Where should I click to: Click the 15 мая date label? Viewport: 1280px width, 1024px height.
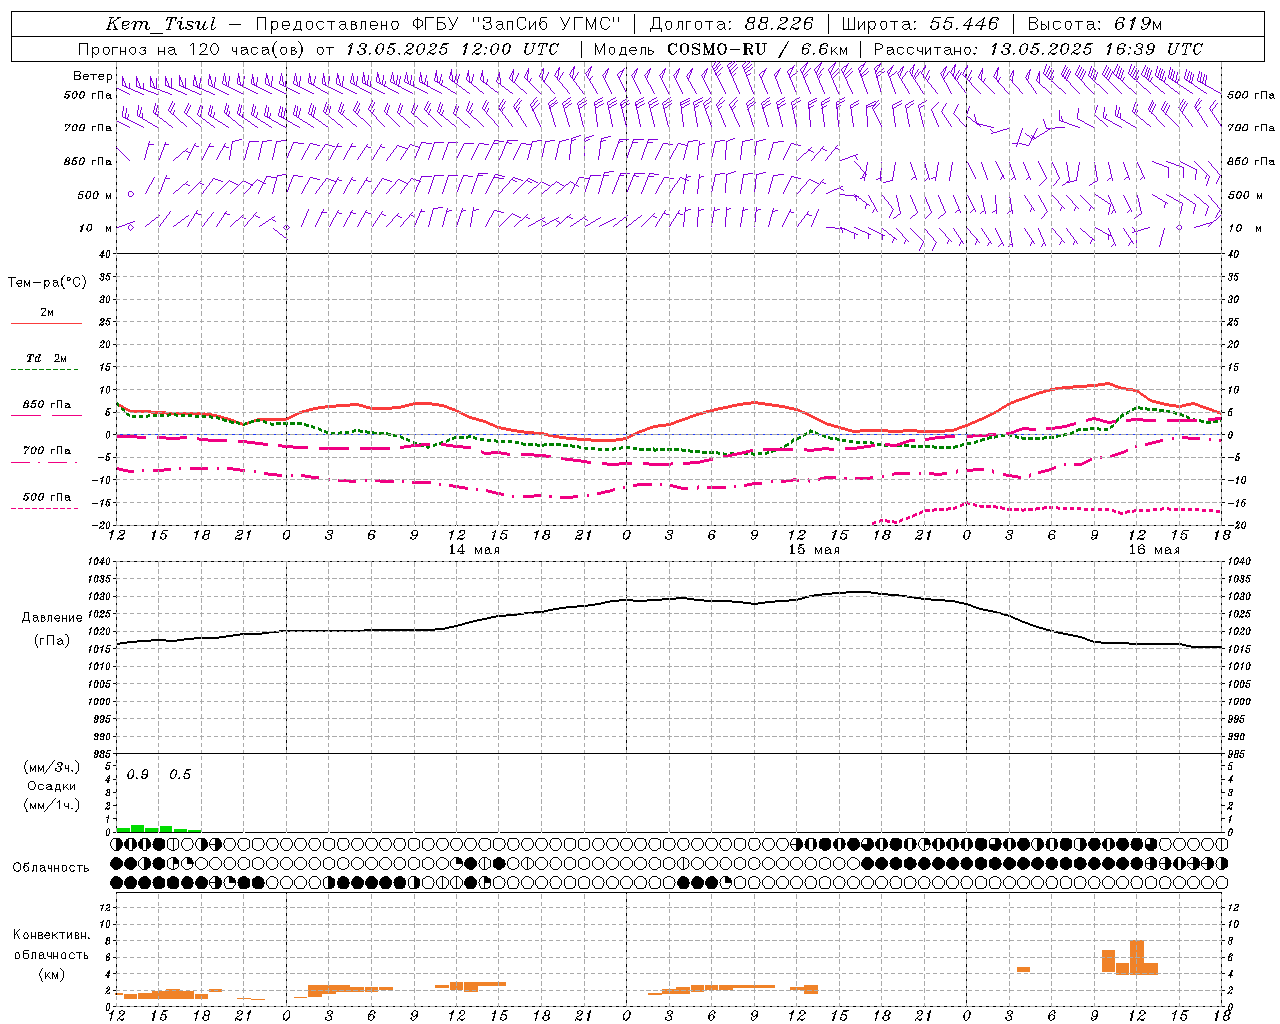pos(814,550)
